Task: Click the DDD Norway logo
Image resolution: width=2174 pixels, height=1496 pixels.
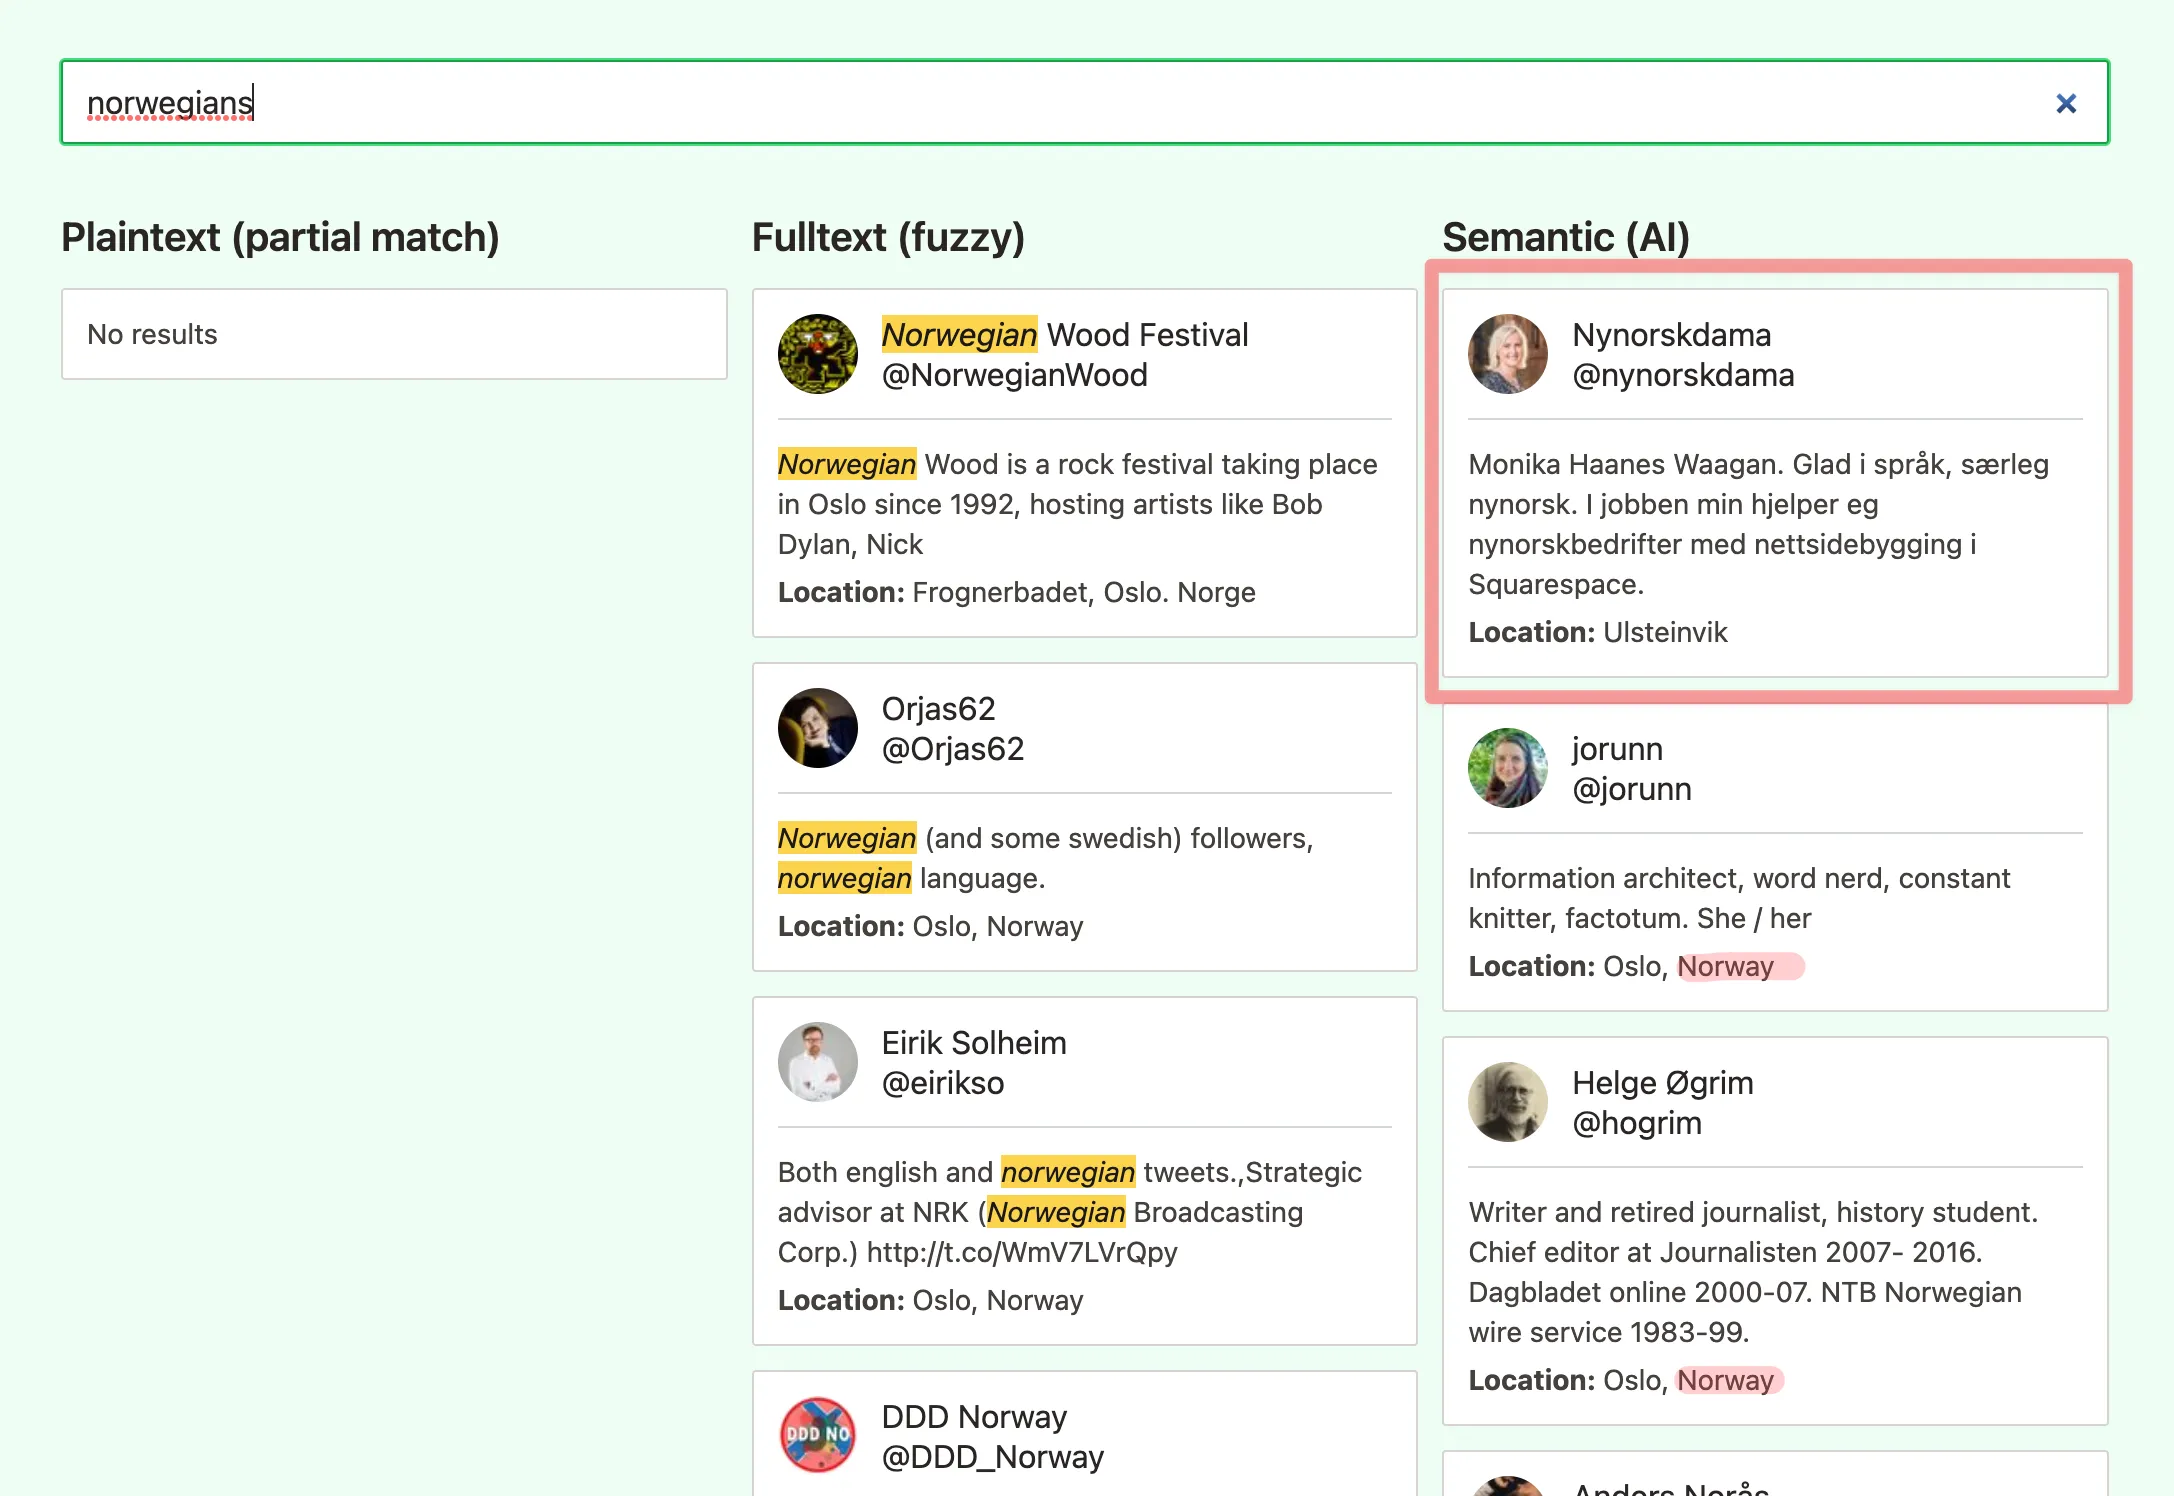Action: [818, 1435]
